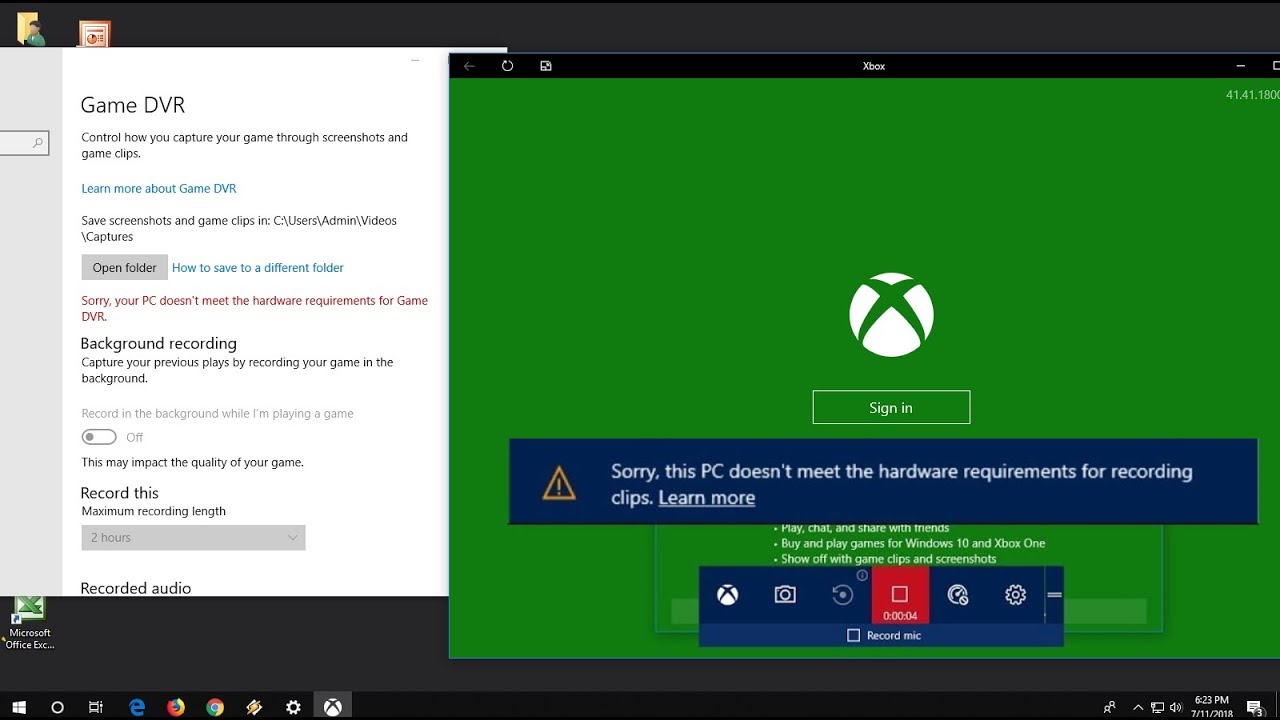
Task: Show hidden system tray icons
Action: [x=1138, y=707]
